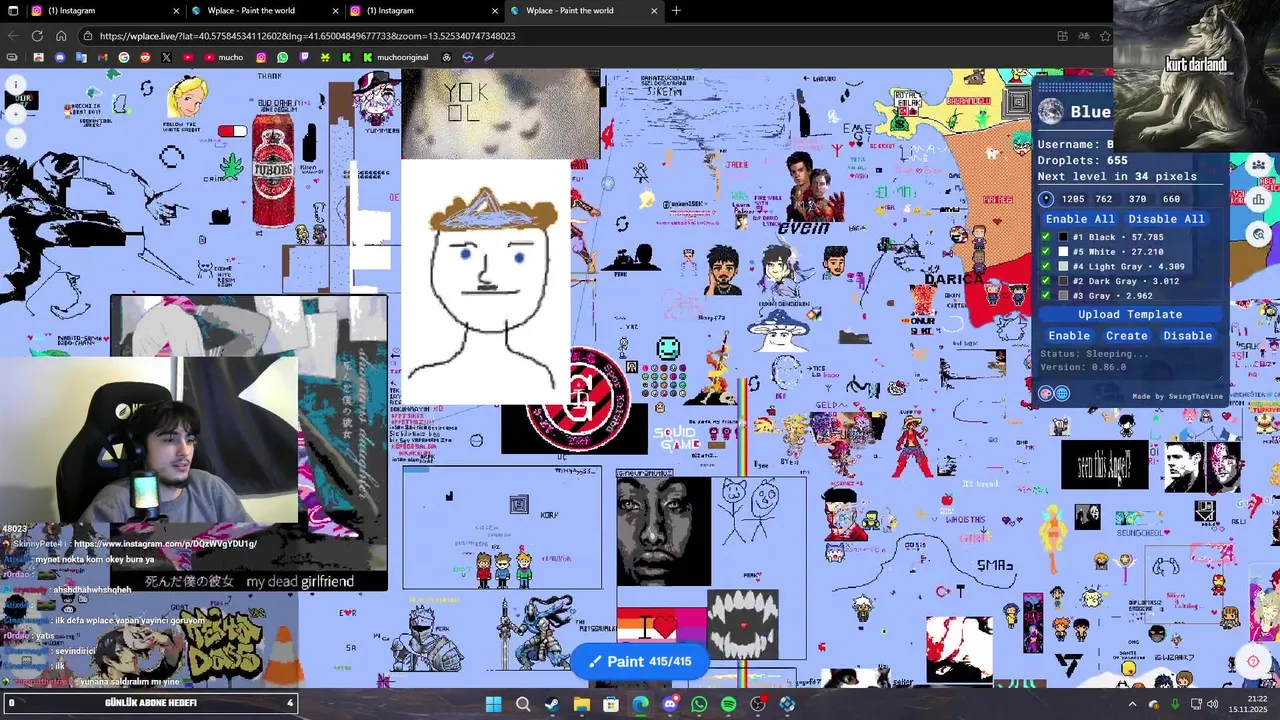1280x720 pixels.
Task: Open the WhatsApp bookmark icon
Action: tap(282, 57)
